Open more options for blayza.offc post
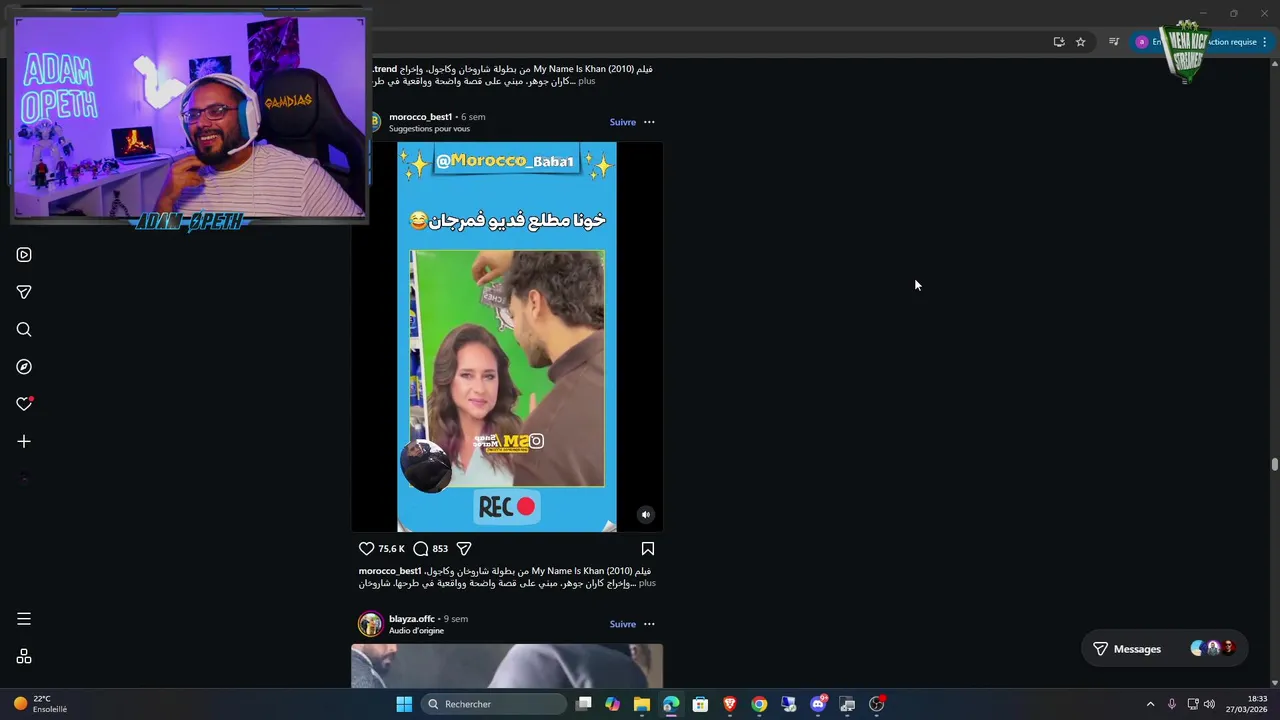 [x=649, y=624]
